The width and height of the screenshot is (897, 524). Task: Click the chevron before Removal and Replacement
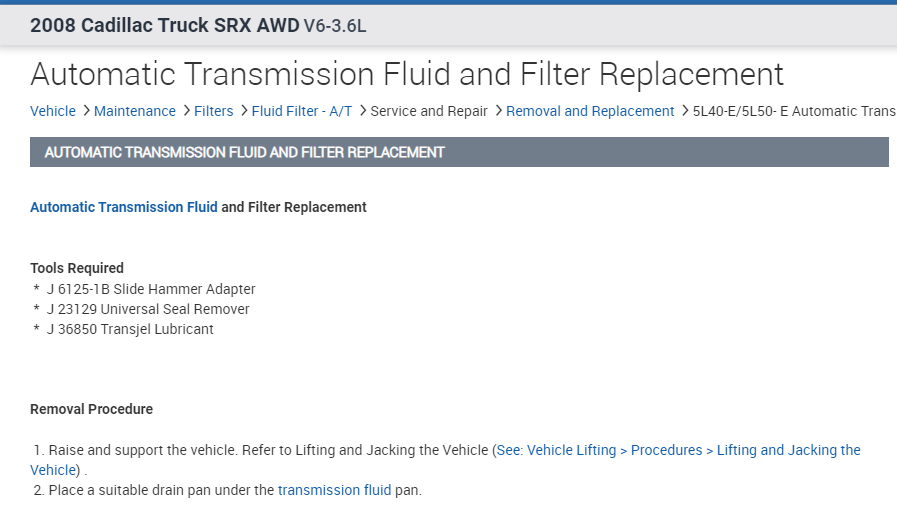(497, 111)
